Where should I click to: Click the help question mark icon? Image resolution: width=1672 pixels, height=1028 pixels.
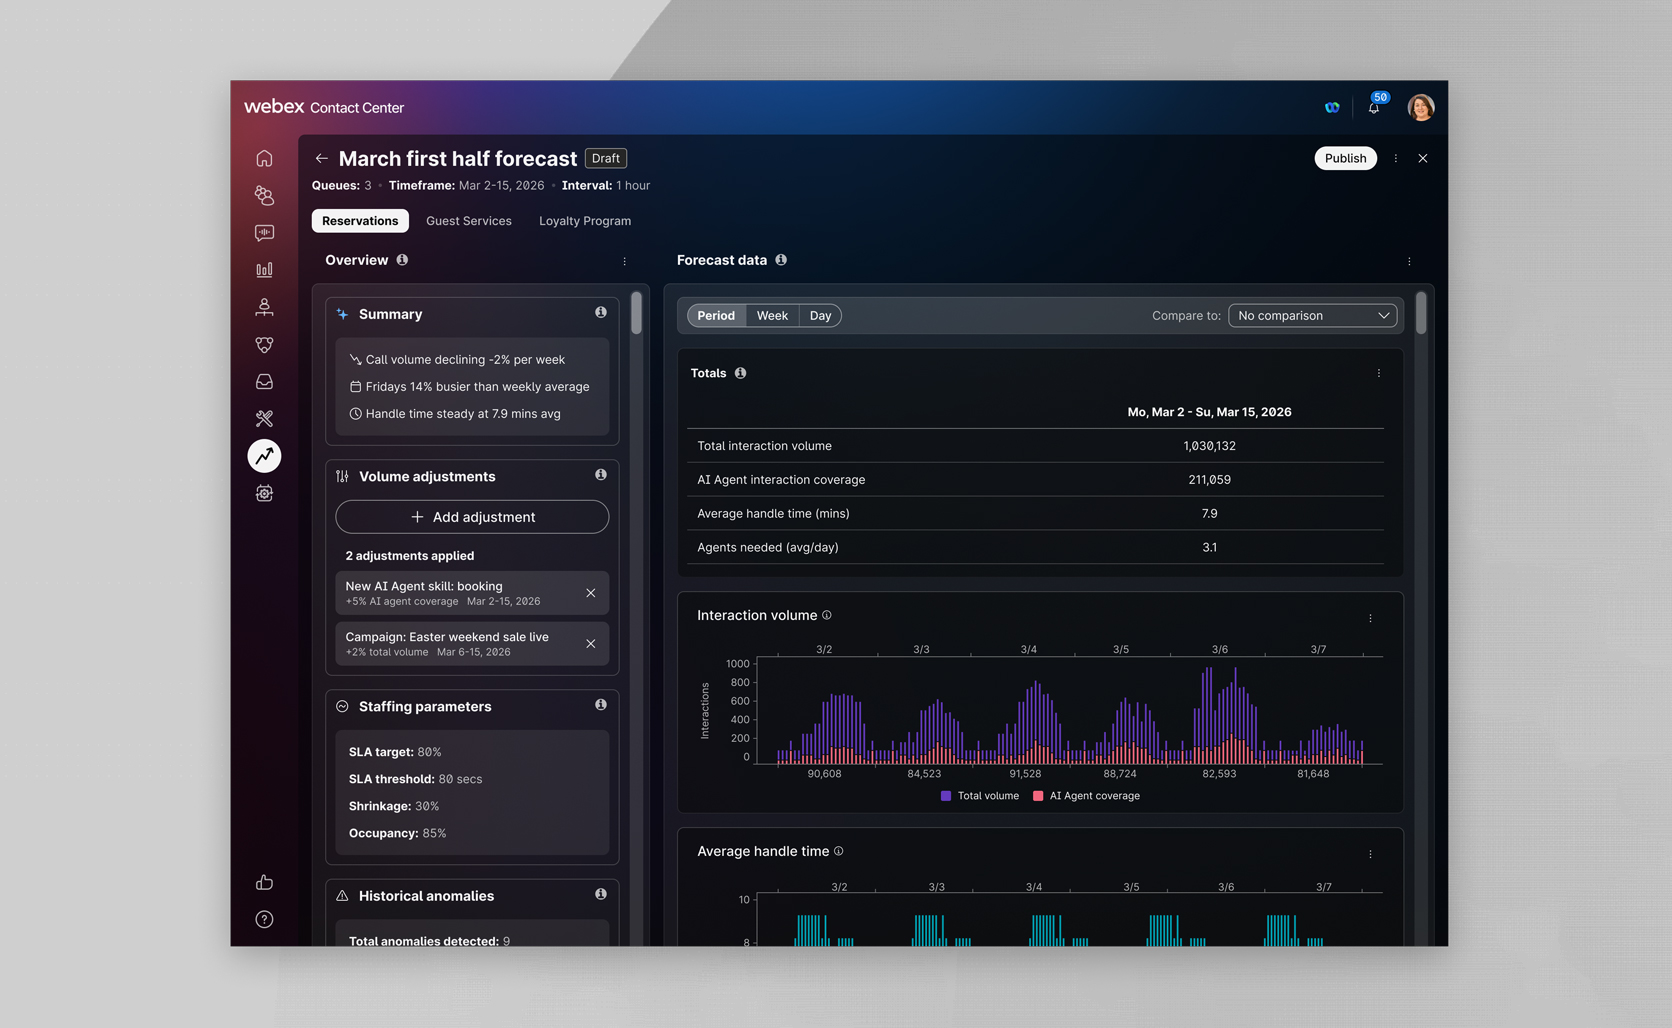coord(264,919)
